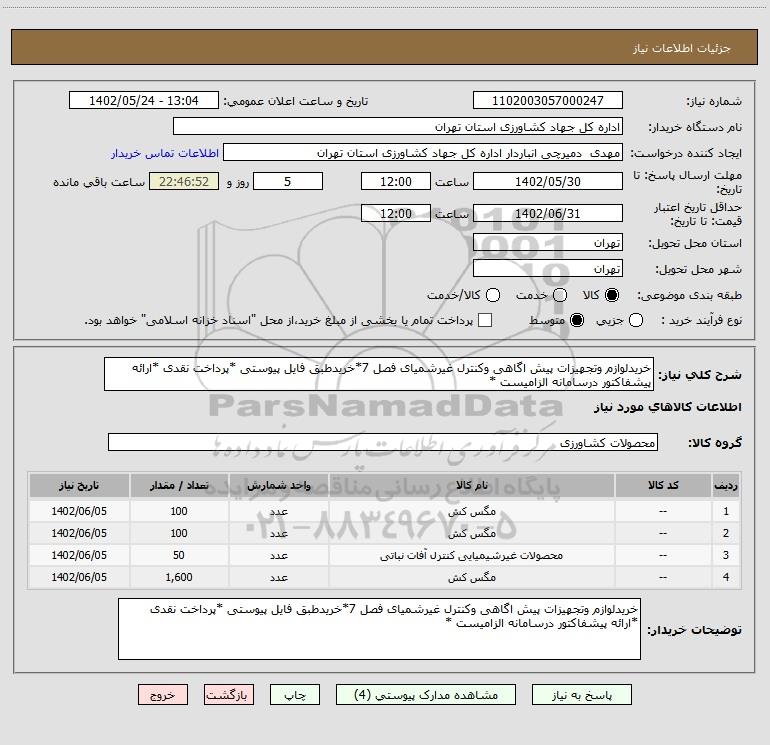
Task: Click the کد کالا column header
Action: (663, 485)
